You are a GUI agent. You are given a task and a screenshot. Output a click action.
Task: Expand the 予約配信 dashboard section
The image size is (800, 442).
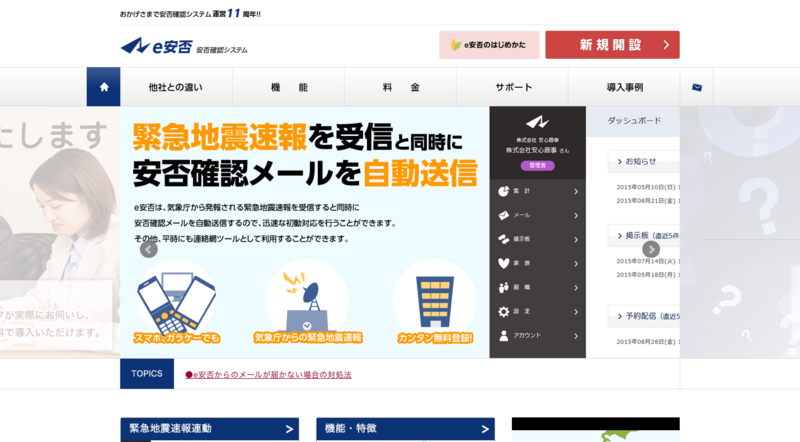pyautogui.click(x=643, y=316)
